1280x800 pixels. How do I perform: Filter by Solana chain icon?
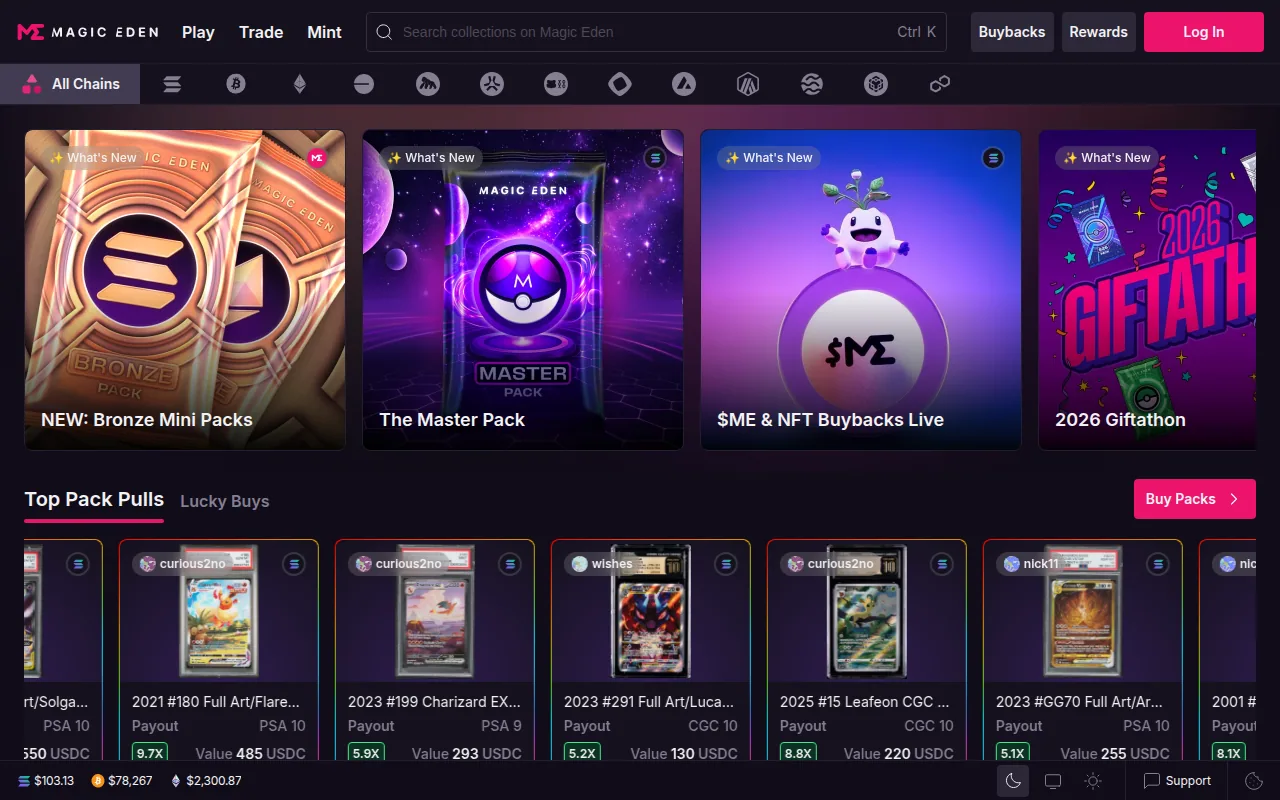pyautogui.click(x=172, y=85)
